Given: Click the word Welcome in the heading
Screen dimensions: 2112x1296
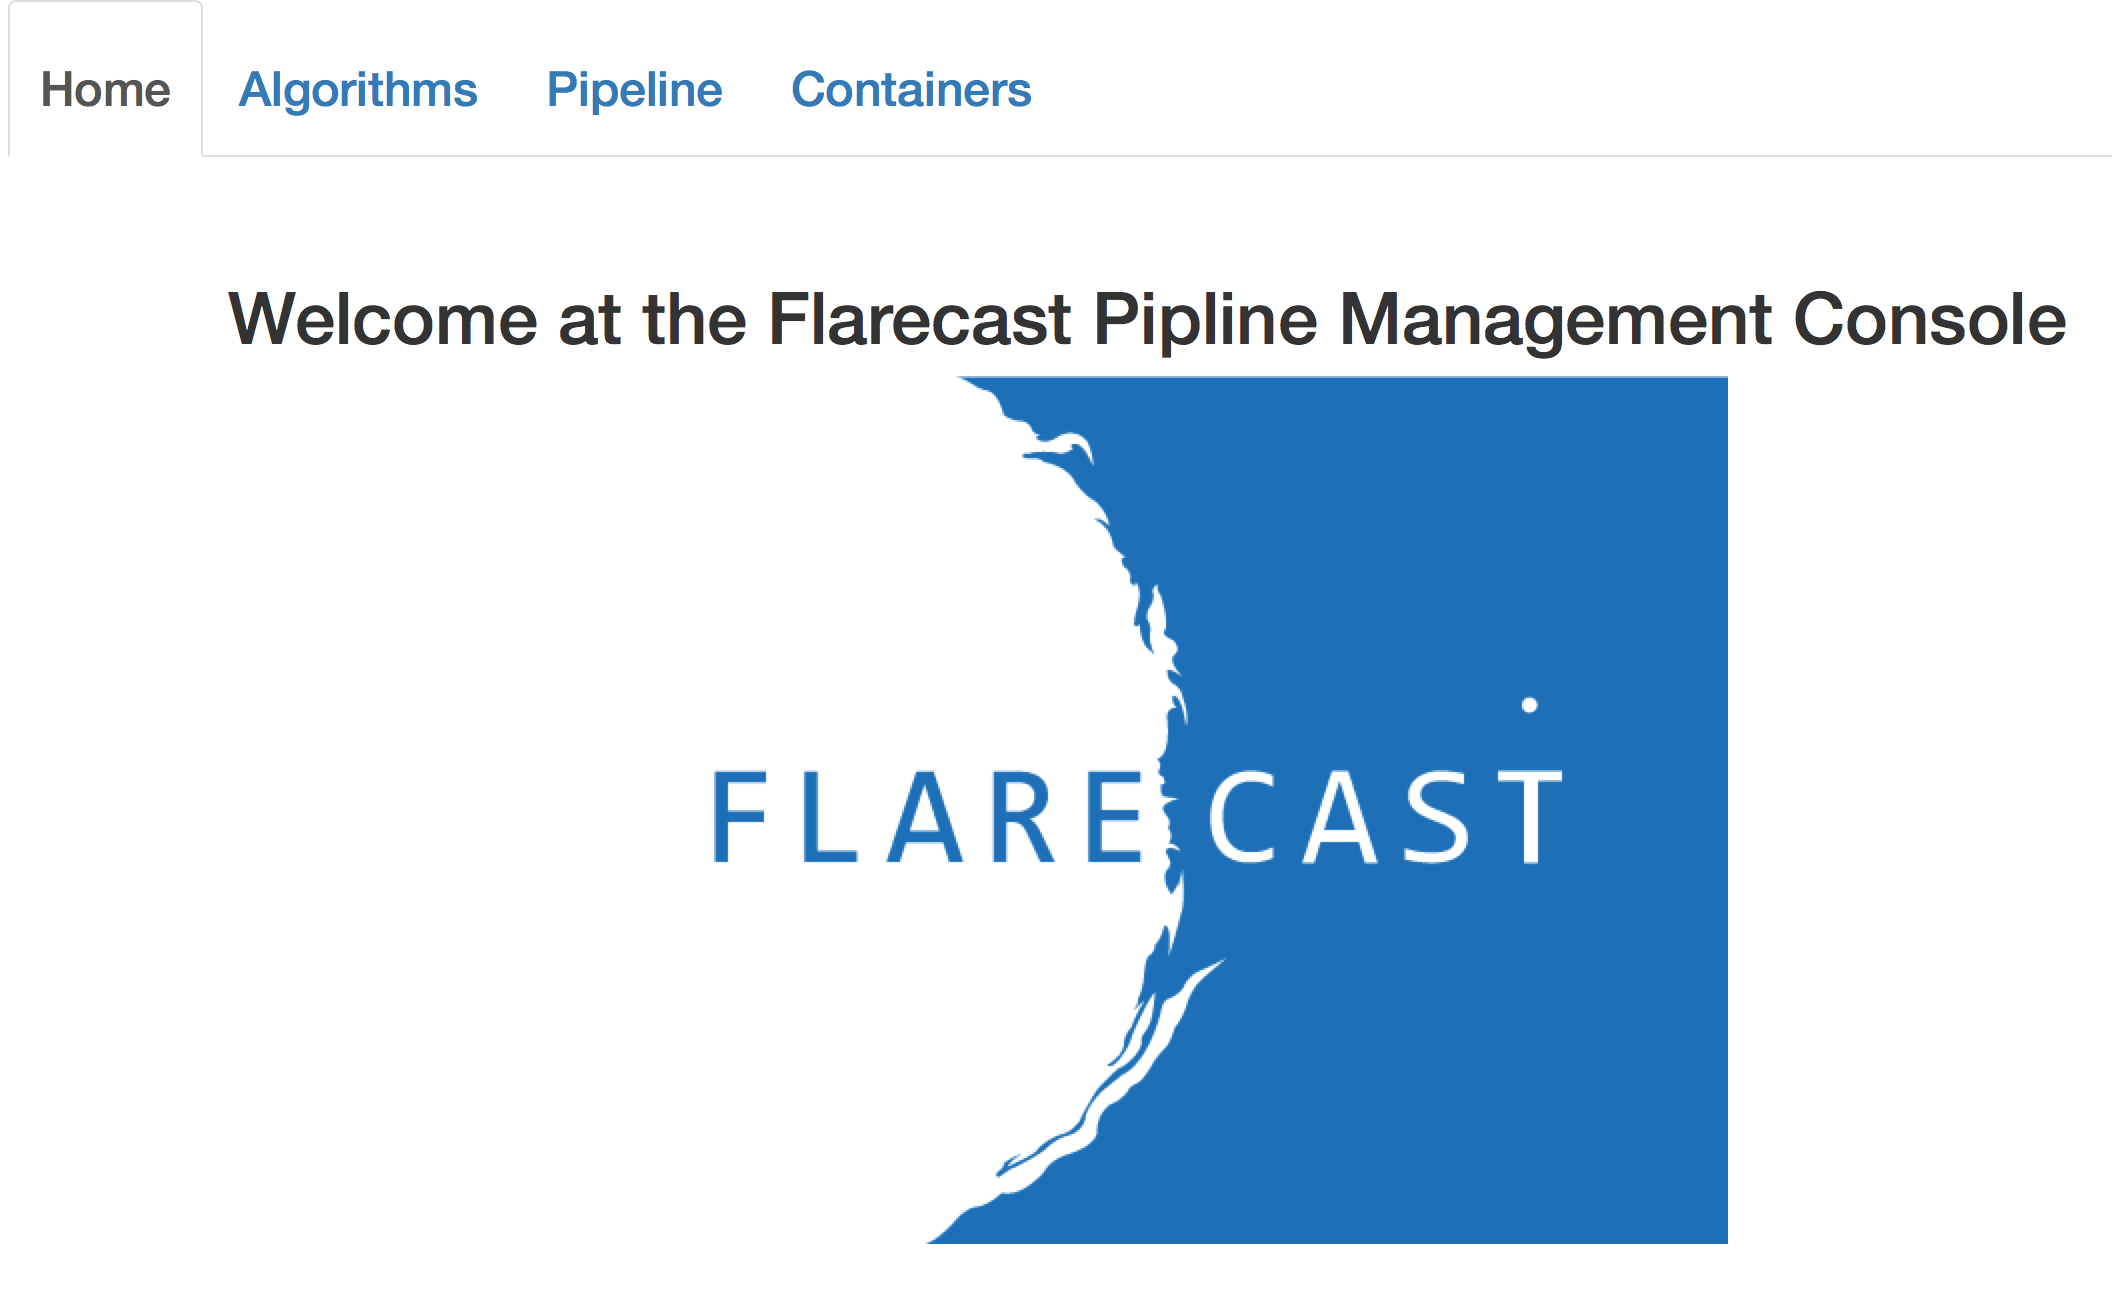Looking at the screenshot, I should [x=383, y=320].
